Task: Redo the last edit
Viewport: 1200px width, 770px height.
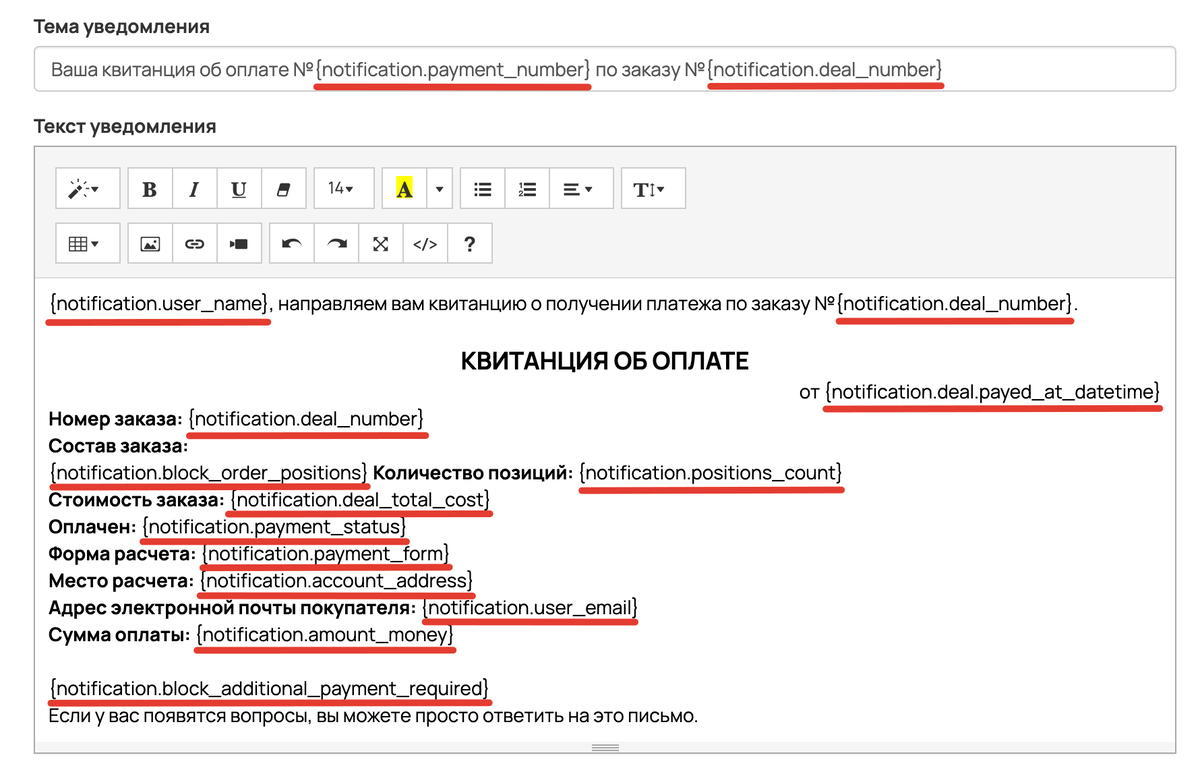Action: coord(336,243)
